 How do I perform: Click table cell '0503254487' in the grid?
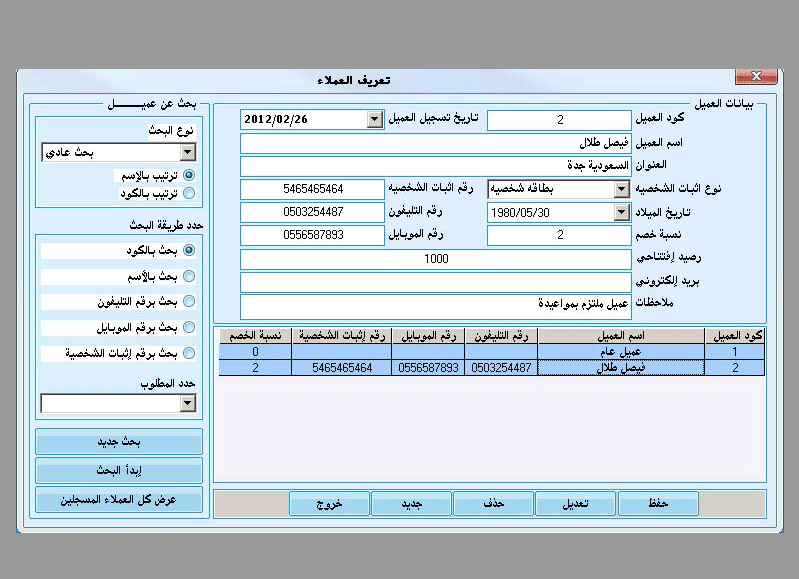tap(501, 367)
